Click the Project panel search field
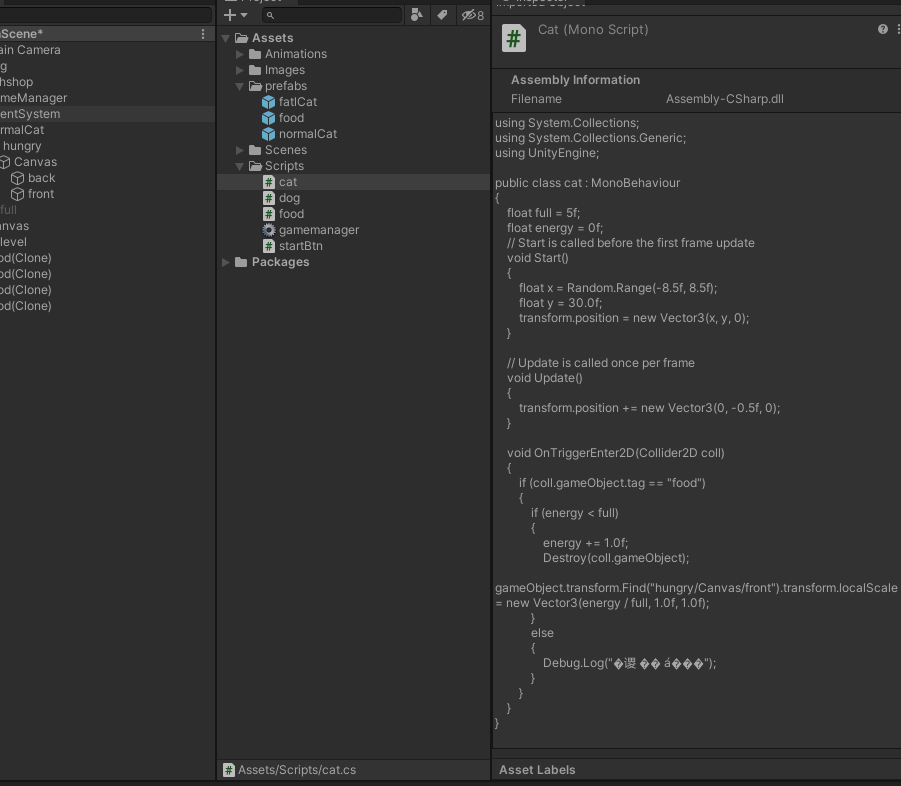This screenshot has height=786, width=901. coord(332,15)
